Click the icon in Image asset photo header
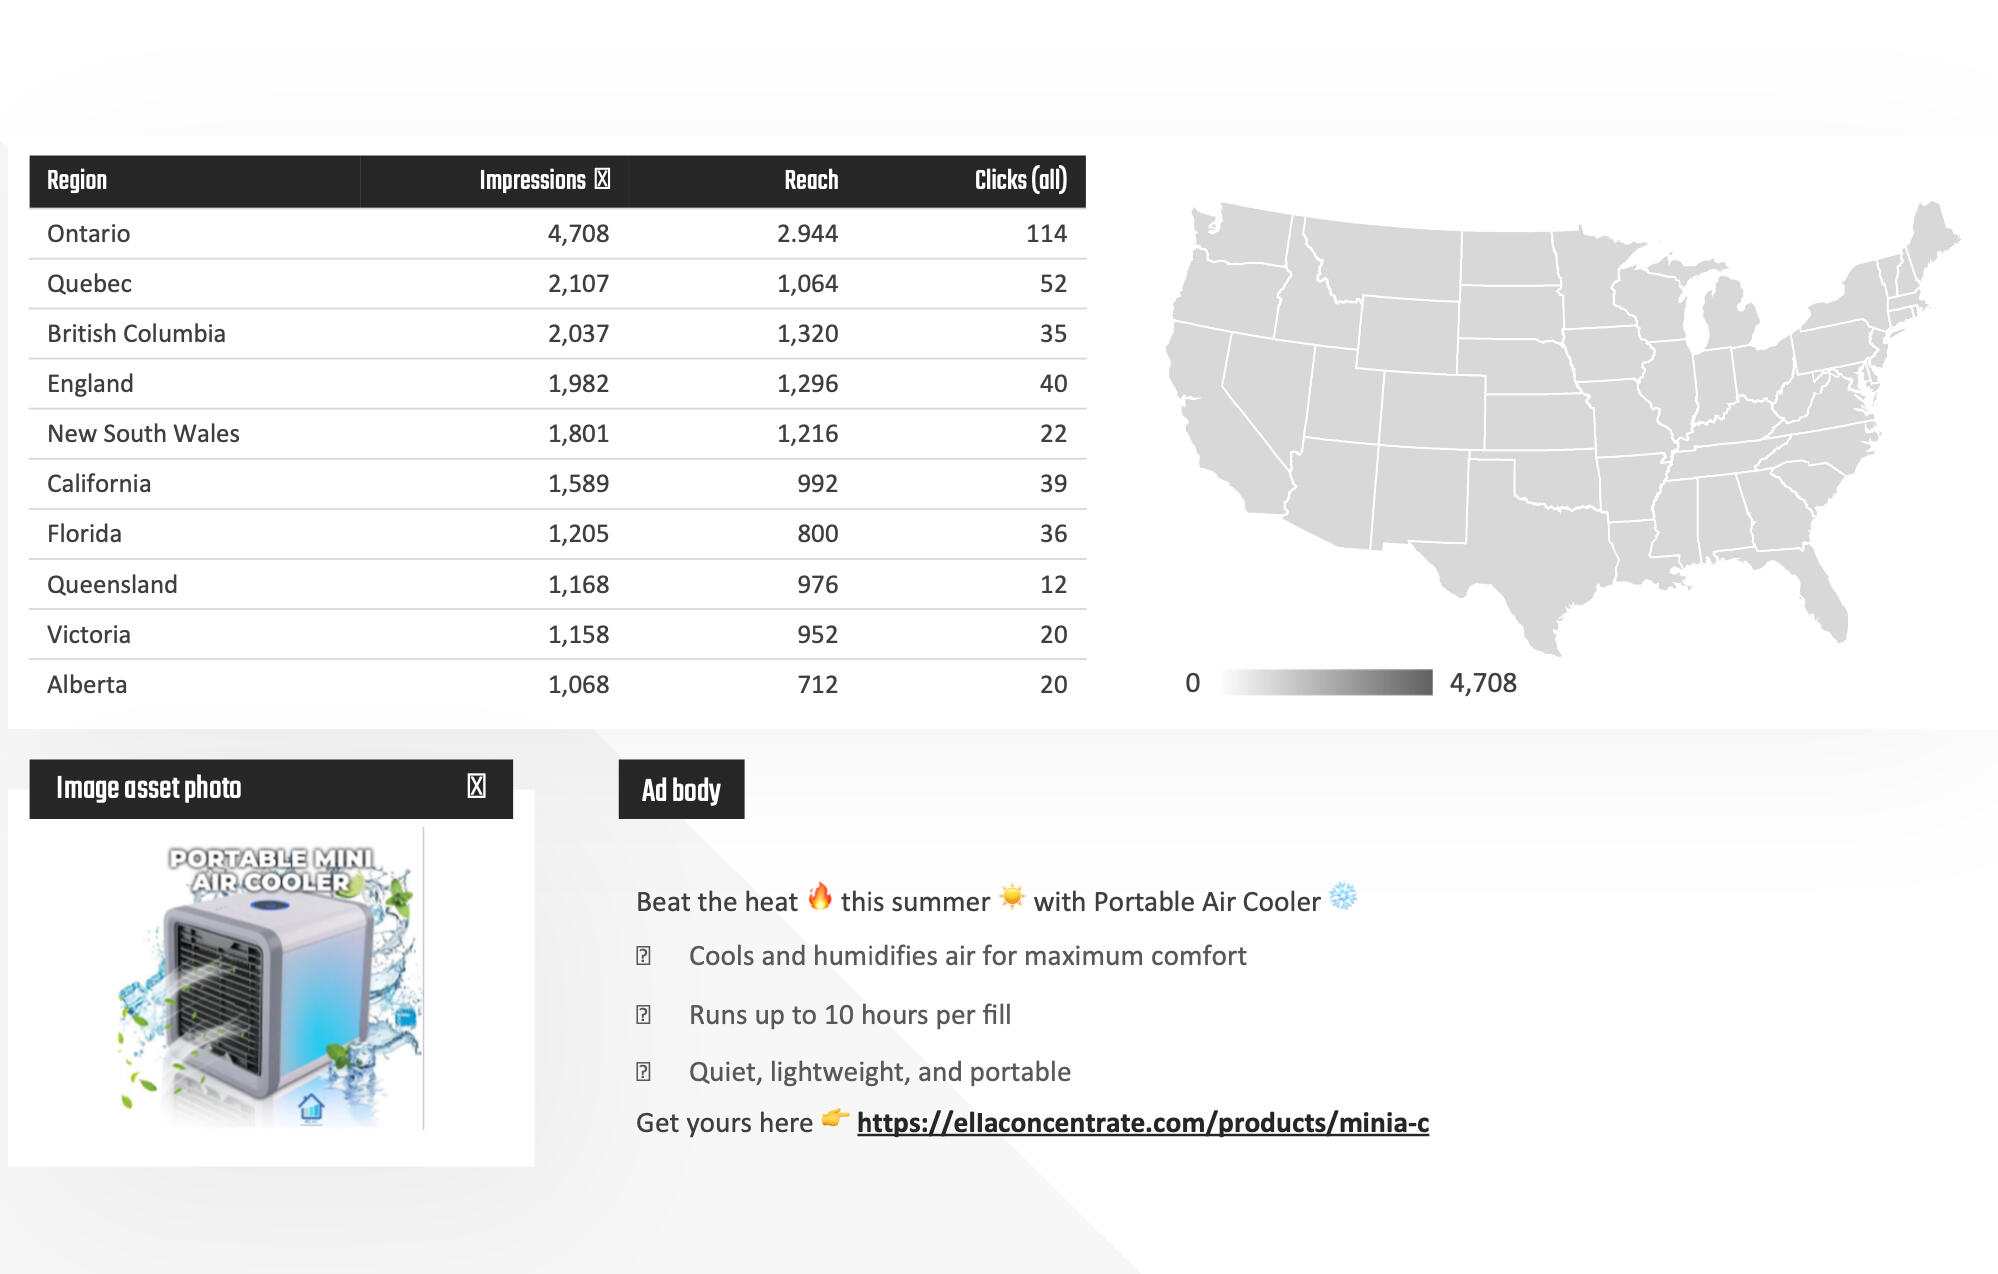This screenshot has width=1998, height=1274. (x=477, y=787)
